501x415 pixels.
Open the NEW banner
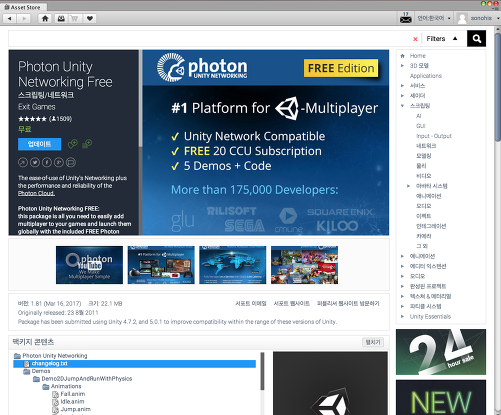(x=441, y=397)
